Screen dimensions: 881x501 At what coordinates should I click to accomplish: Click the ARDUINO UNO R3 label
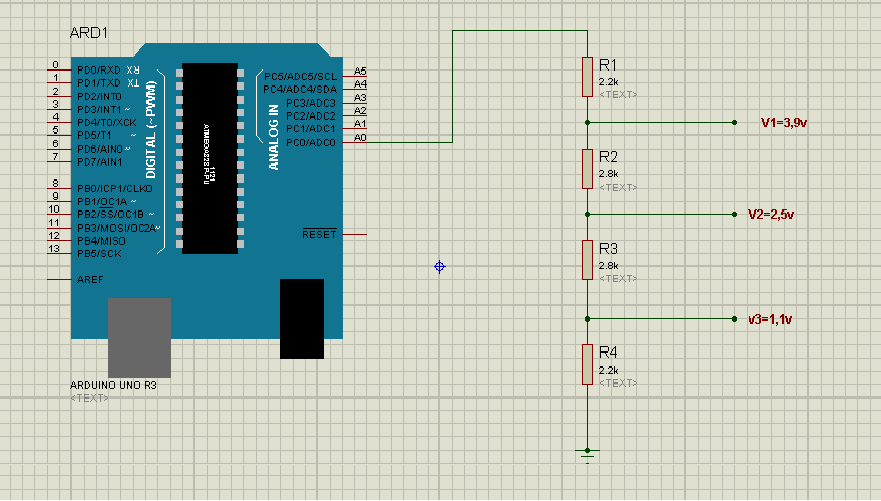[113, 385]
